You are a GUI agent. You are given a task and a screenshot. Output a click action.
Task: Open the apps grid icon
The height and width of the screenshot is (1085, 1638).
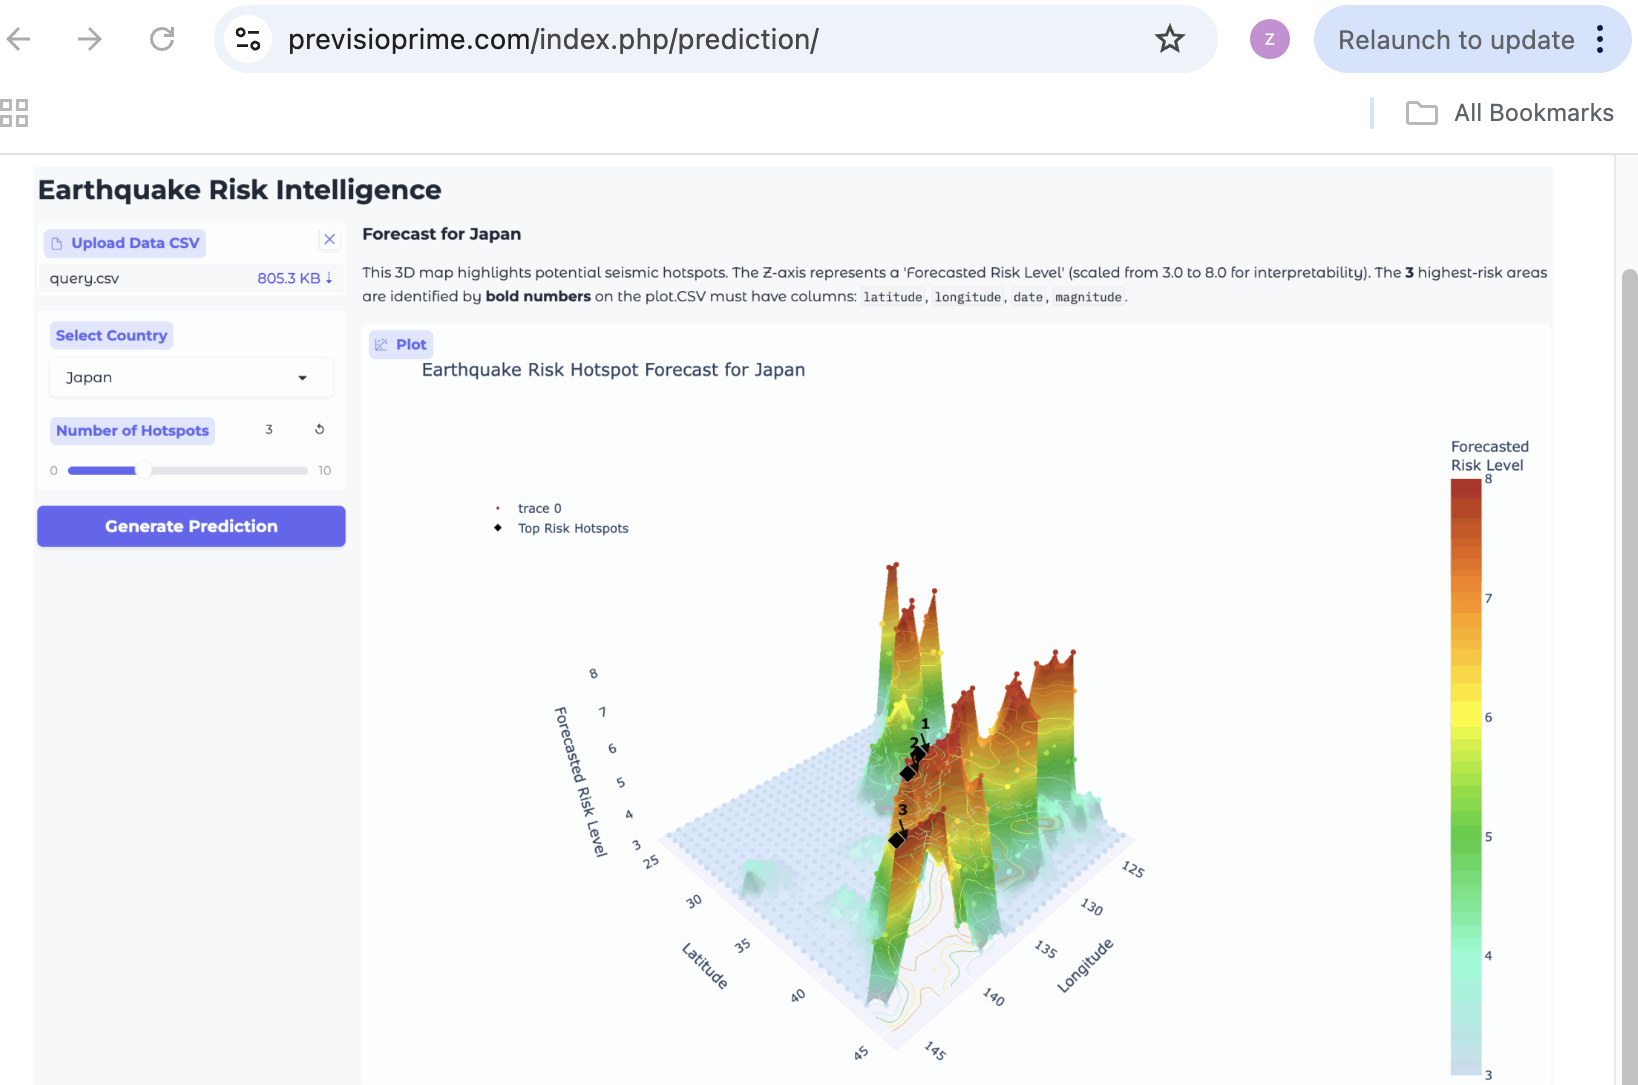tap(14, 113)
